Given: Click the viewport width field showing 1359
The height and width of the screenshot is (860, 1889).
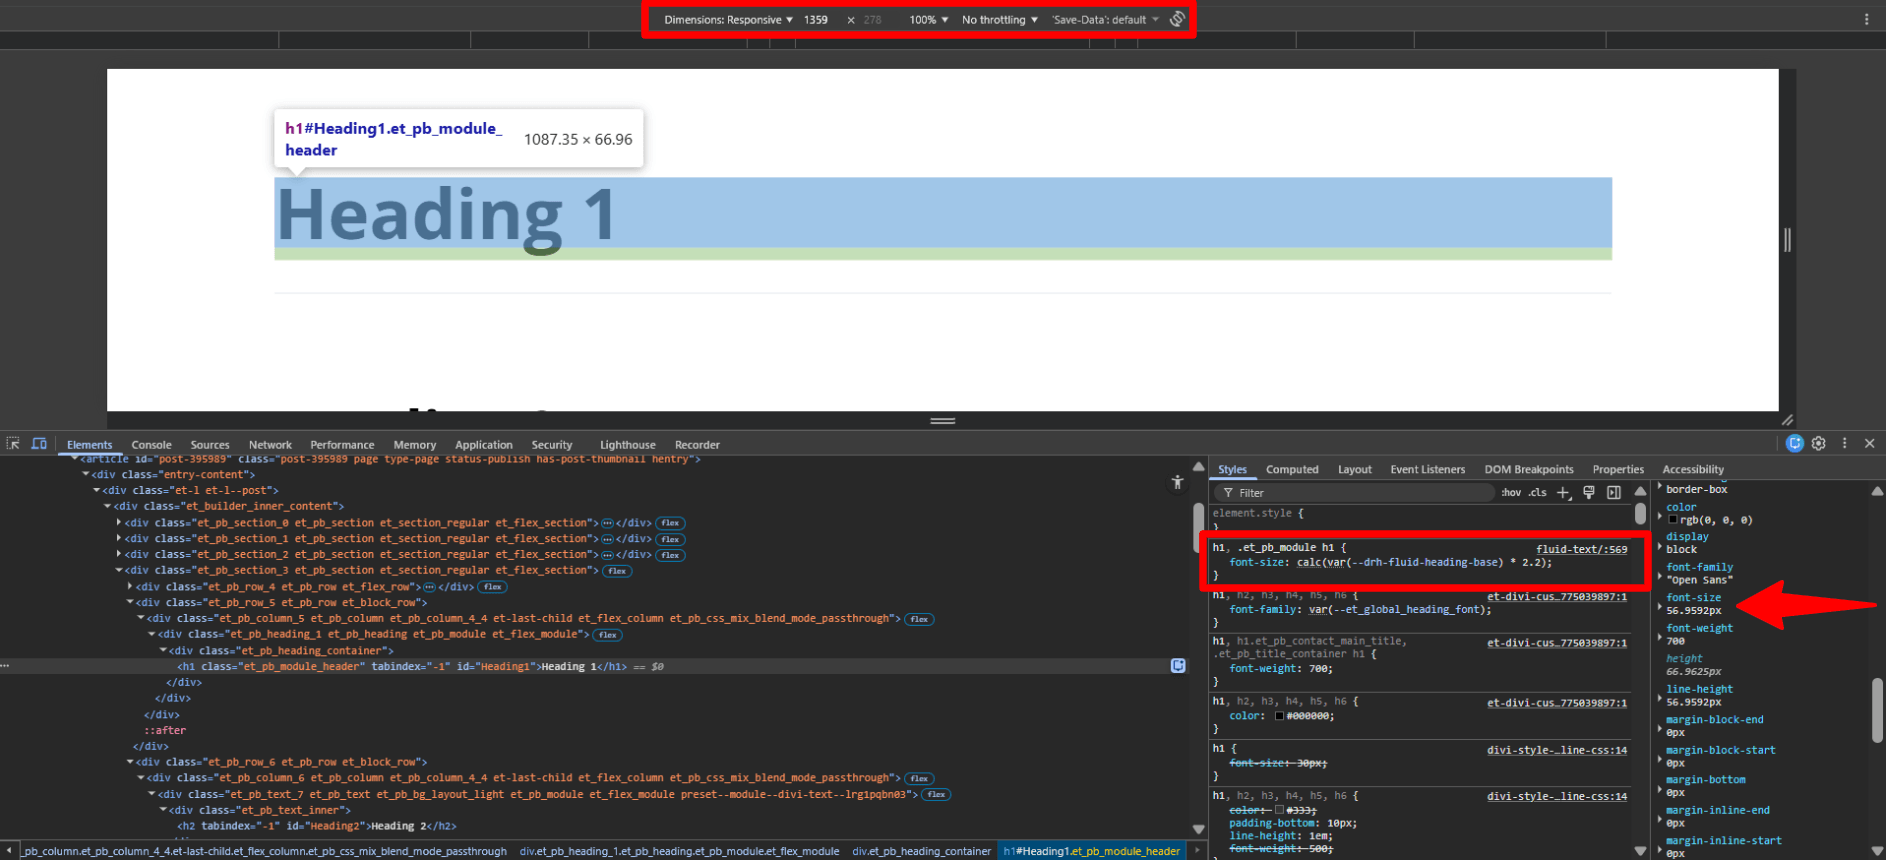Looking at the screenshot, I should coord(816,20).
